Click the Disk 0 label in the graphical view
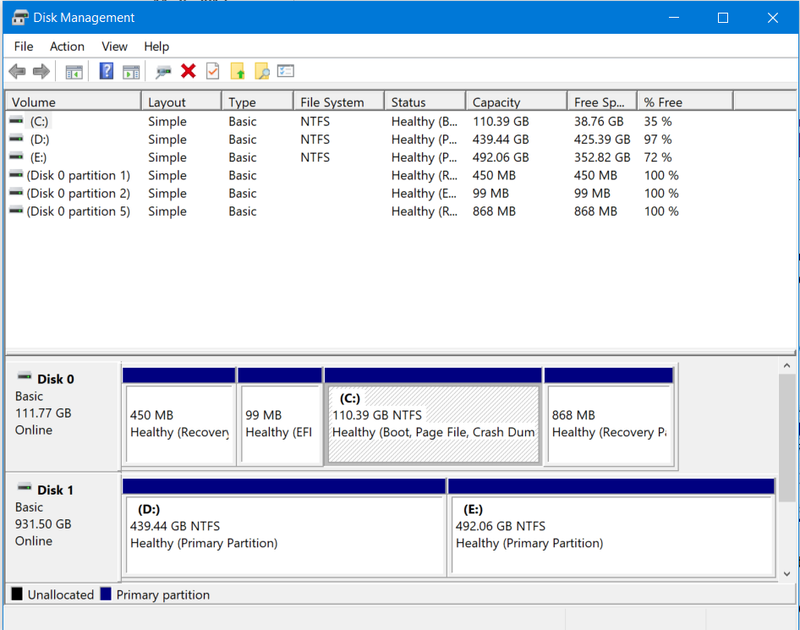Screen dimensions: 800x630 click(56, 379)
